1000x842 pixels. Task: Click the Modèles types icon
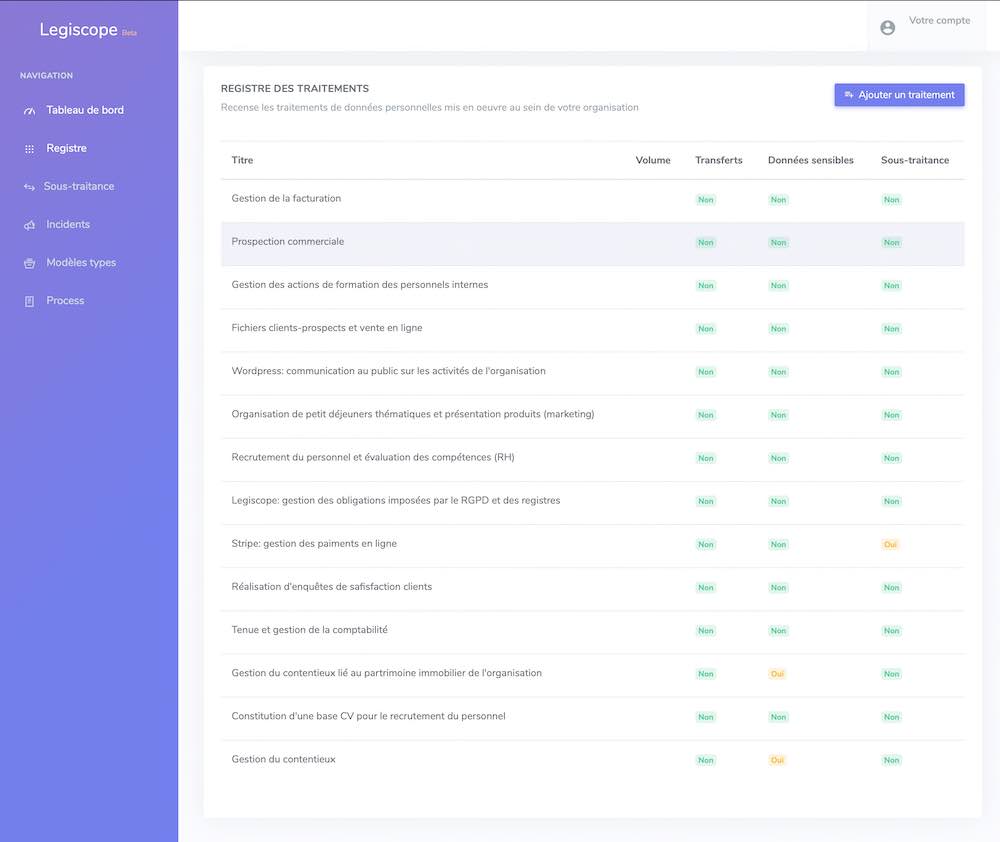pos(29,263)
